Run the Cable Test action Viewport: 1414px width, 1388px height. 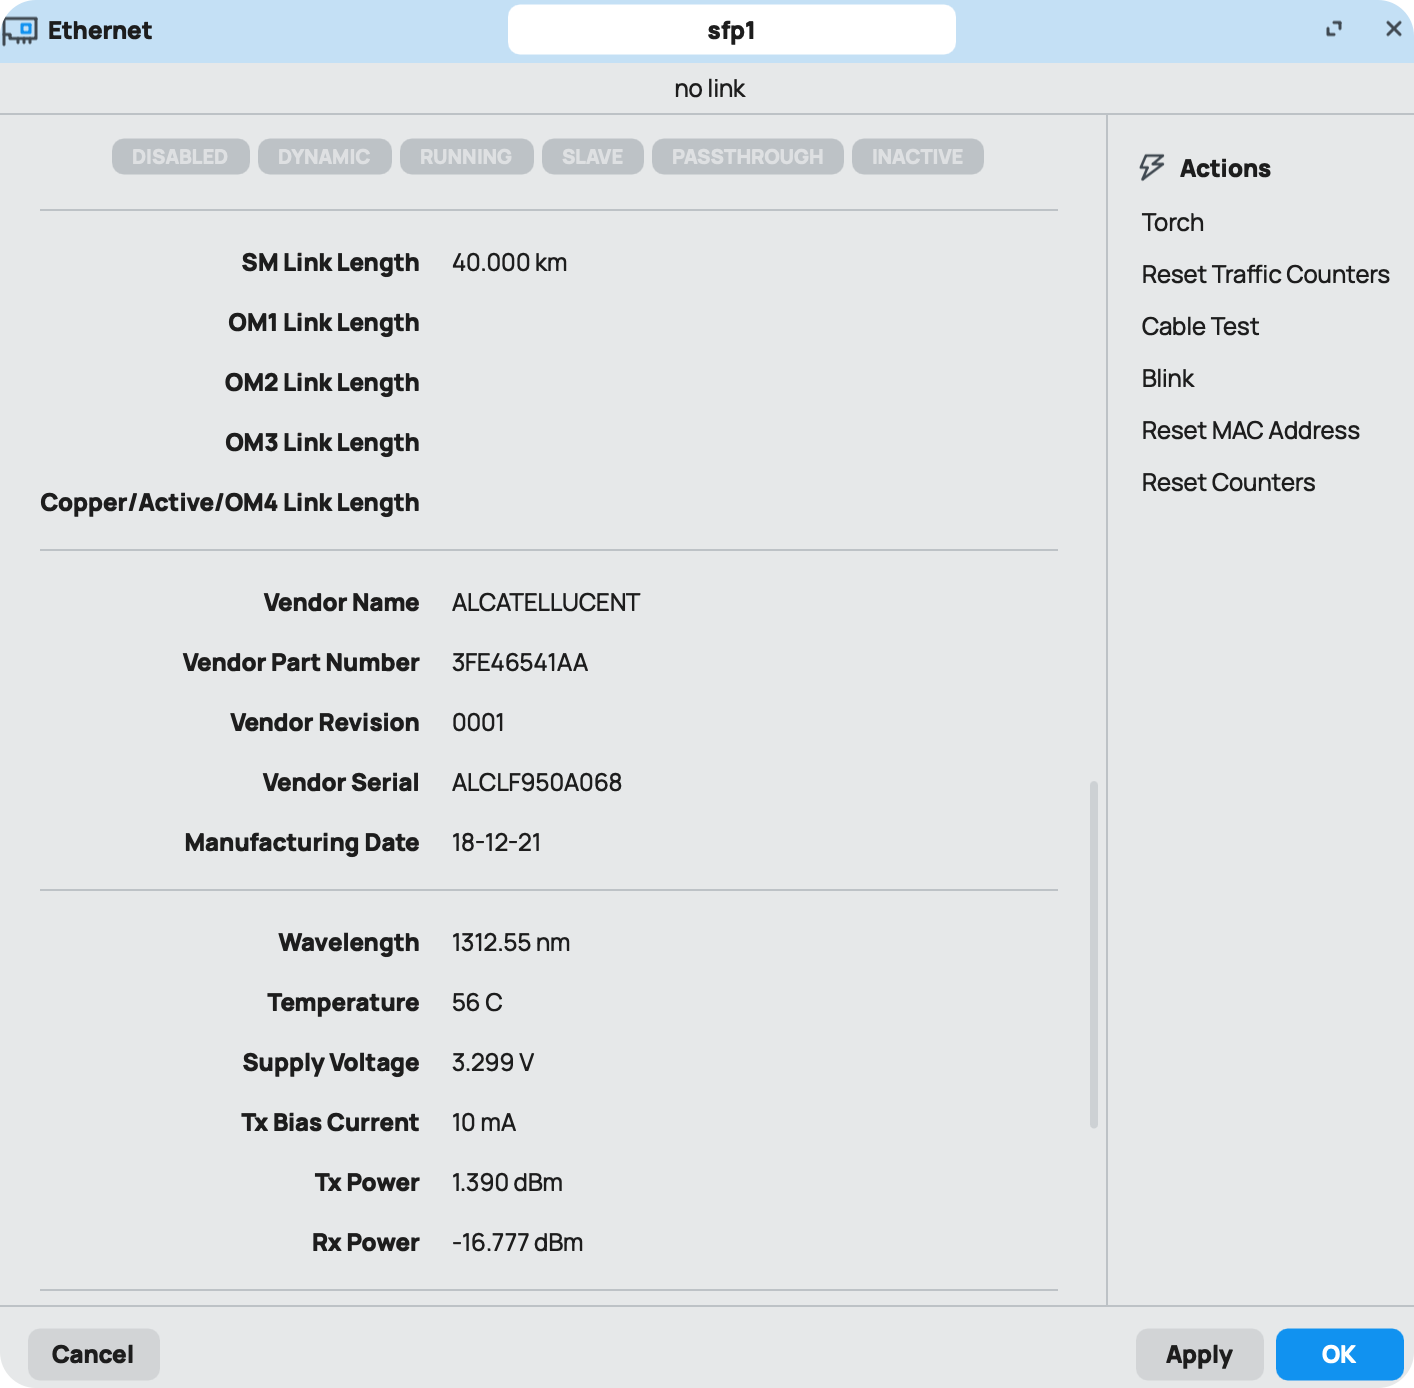coord(1200,326)
